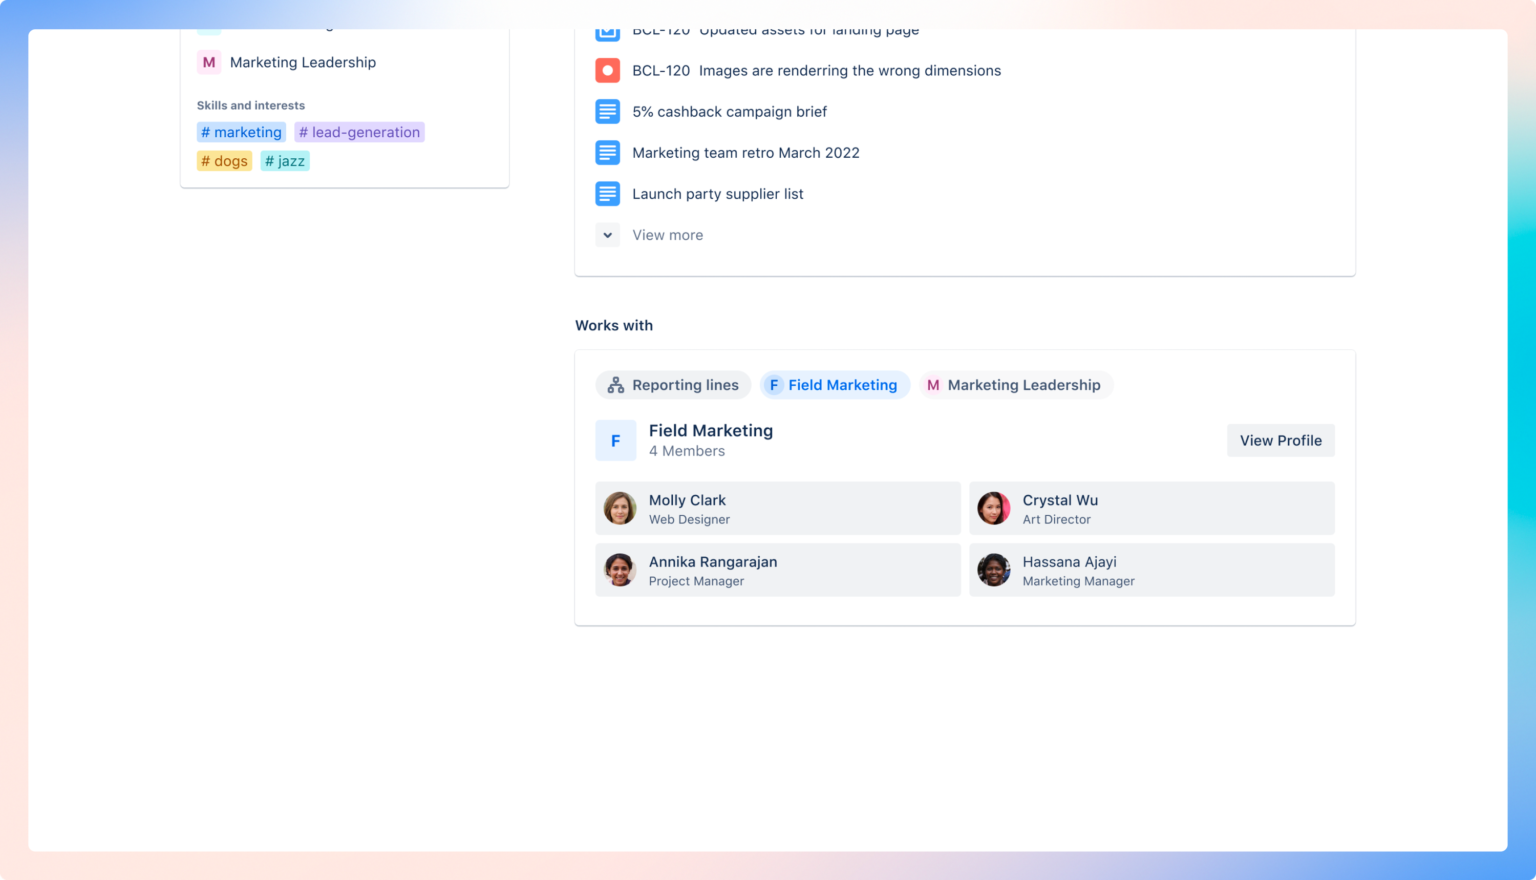Click the document icon for 5% cashback campaign brief

tap(608, 111)
